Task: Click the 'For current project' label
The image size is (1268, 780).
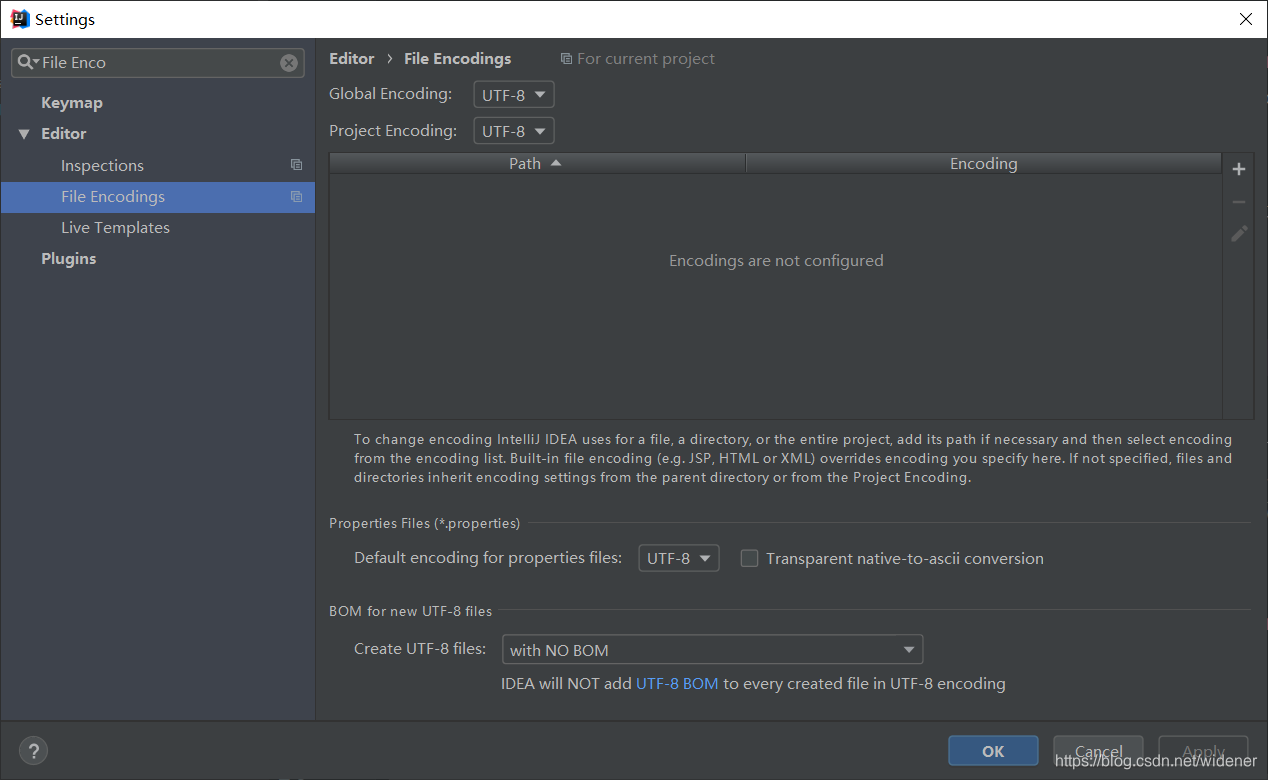Action: pyautogui.click(x=646, y=59)
